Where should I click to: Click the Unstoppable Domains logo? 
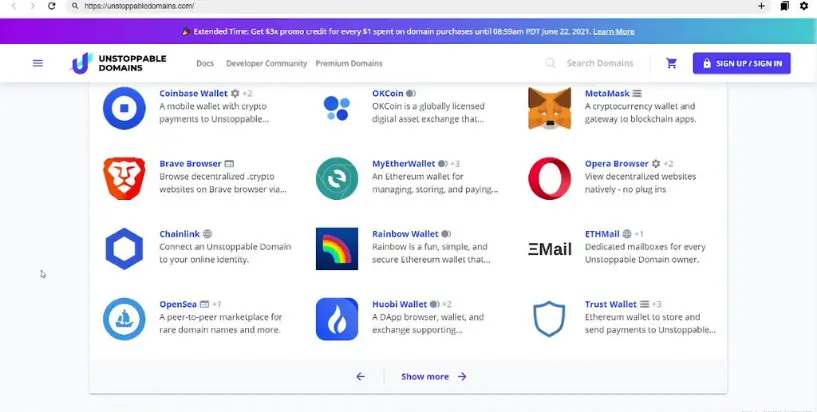[x=118, y=63]
